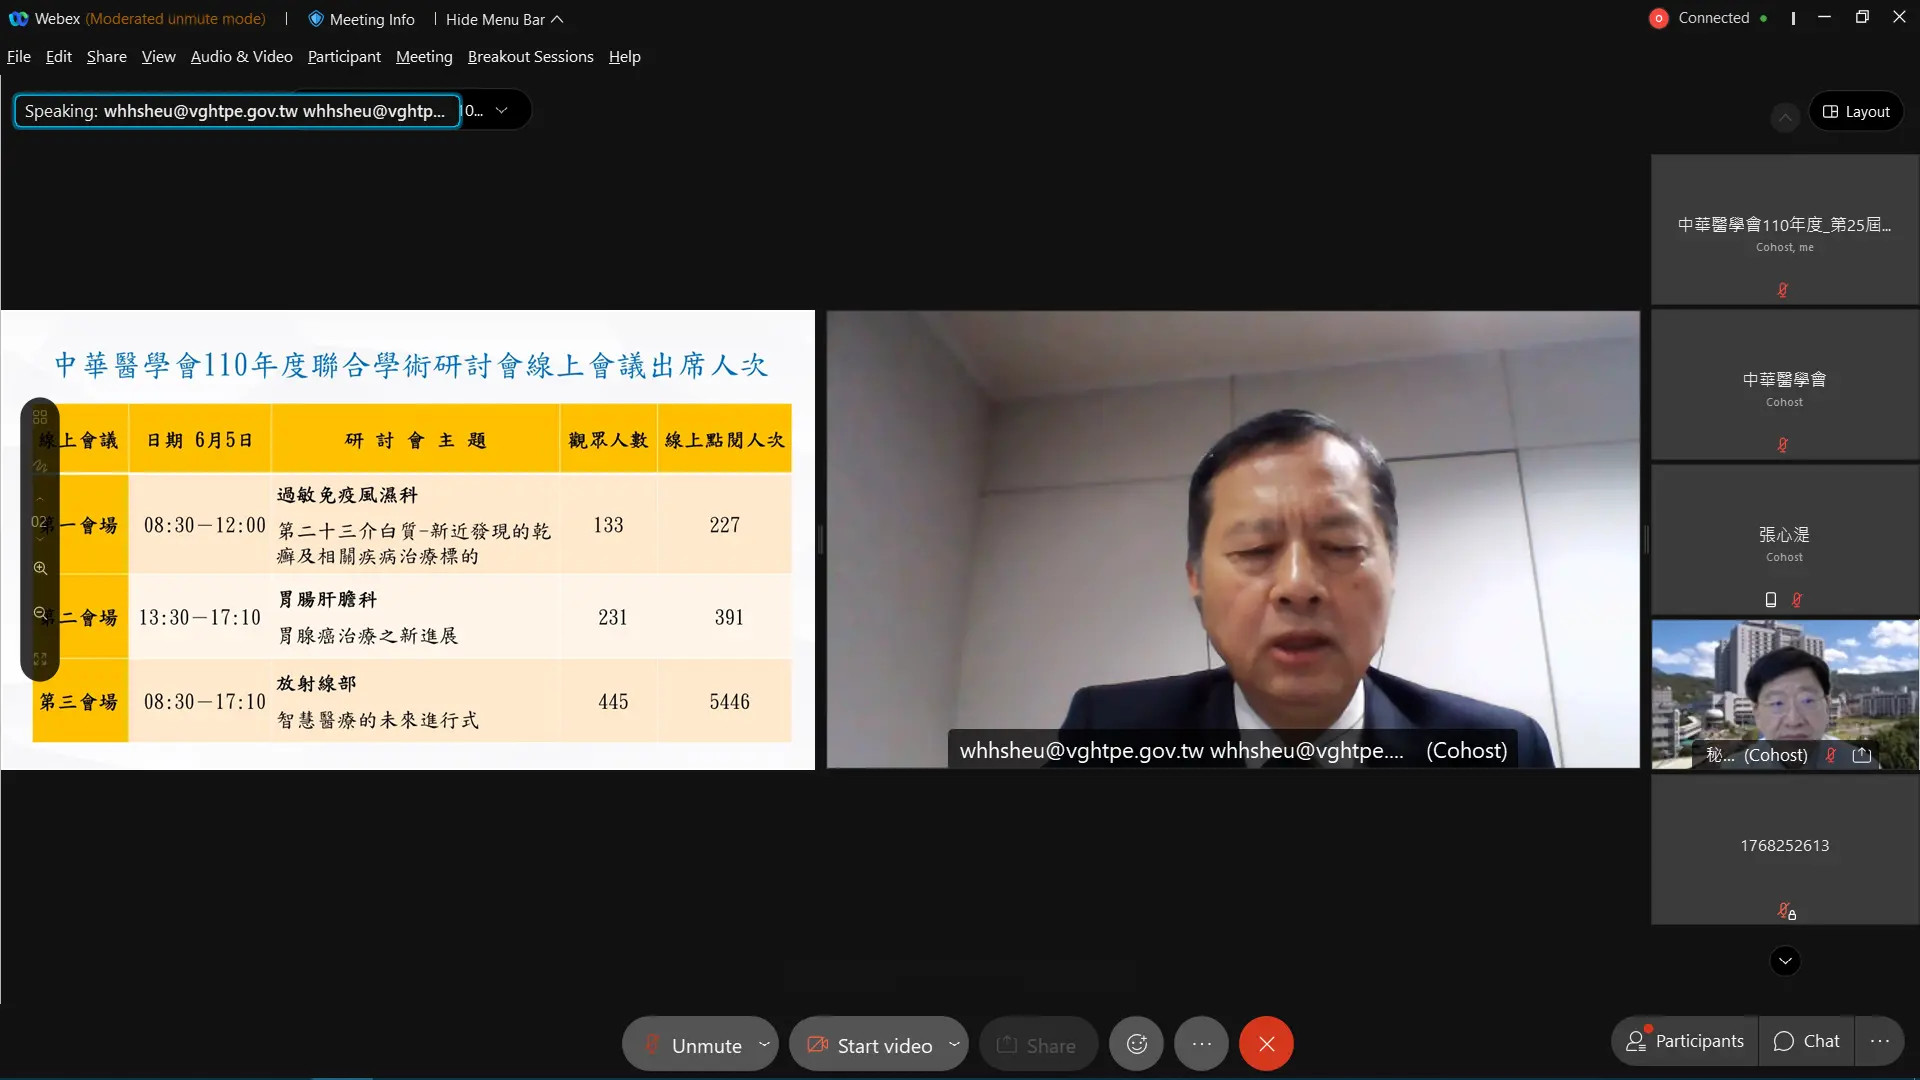This screenshot has height=1080, width=1920.
Task: Select the 秘... (Cohost) video thumbnail
Action: [x=1784, y=694]
